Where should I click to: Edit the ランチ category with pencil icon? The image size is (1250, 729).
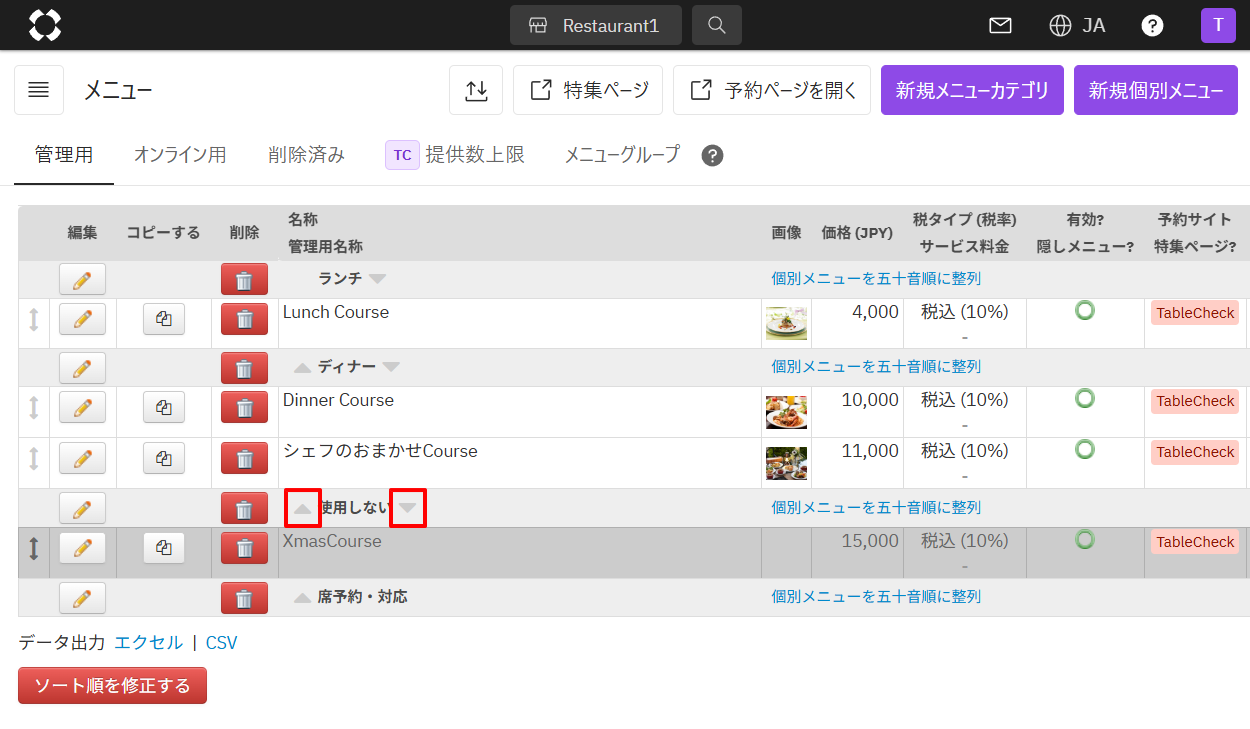coord(82,279)
